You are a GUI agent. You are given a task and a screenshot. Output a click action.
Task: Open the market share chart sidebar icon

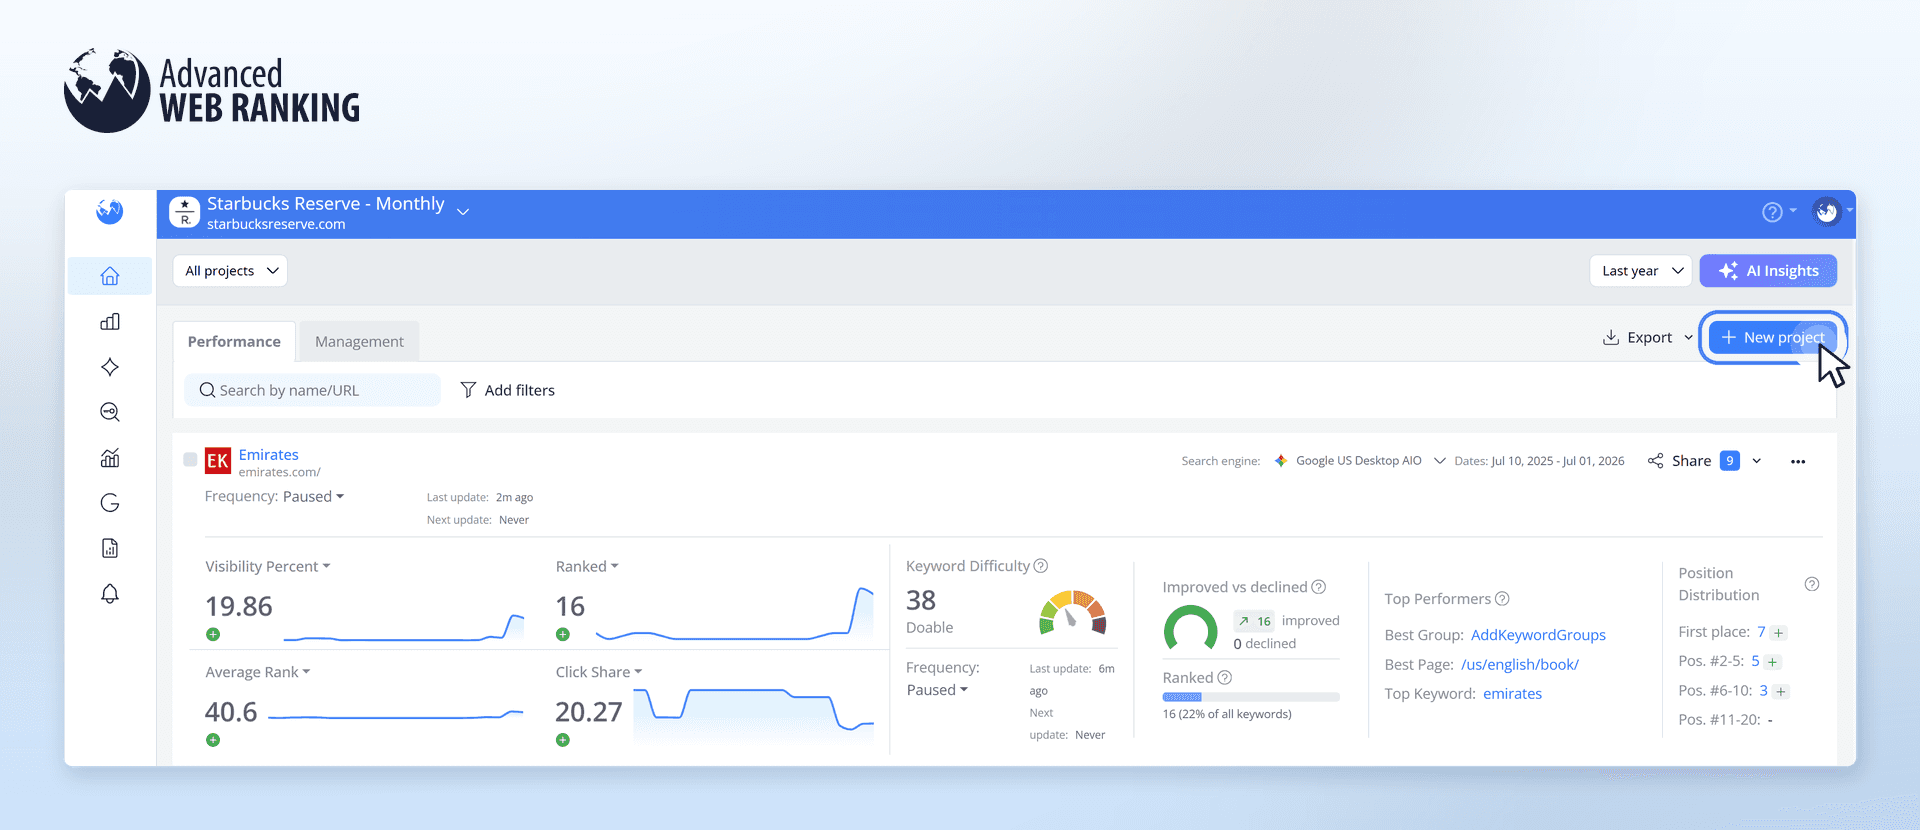coord(110,458)
